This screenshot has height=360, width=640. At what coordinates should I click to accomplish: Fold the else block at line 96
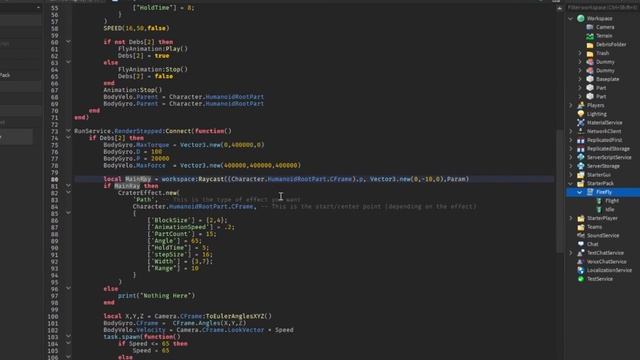click(x=68, y=289)
